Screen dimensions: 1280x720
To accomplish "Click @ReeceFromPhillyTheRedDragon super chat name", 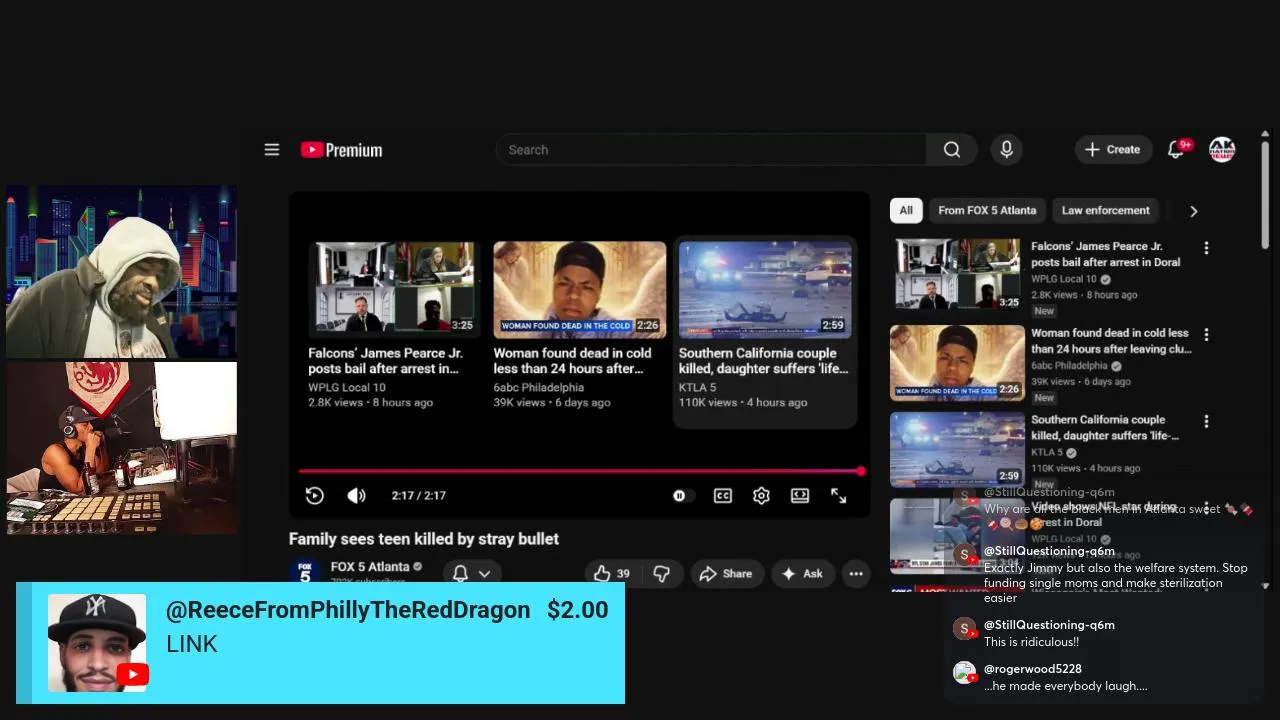I will (348, 610).
